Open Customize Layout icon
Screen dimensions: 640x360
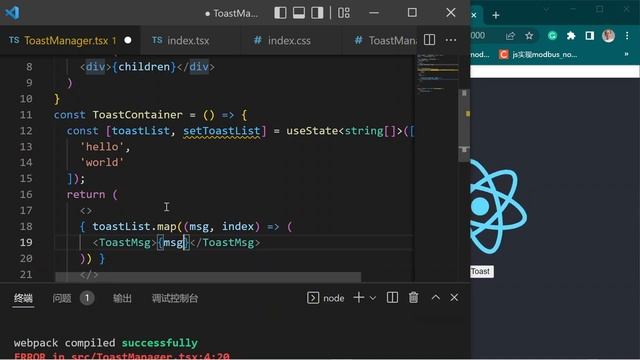point(344,13)
